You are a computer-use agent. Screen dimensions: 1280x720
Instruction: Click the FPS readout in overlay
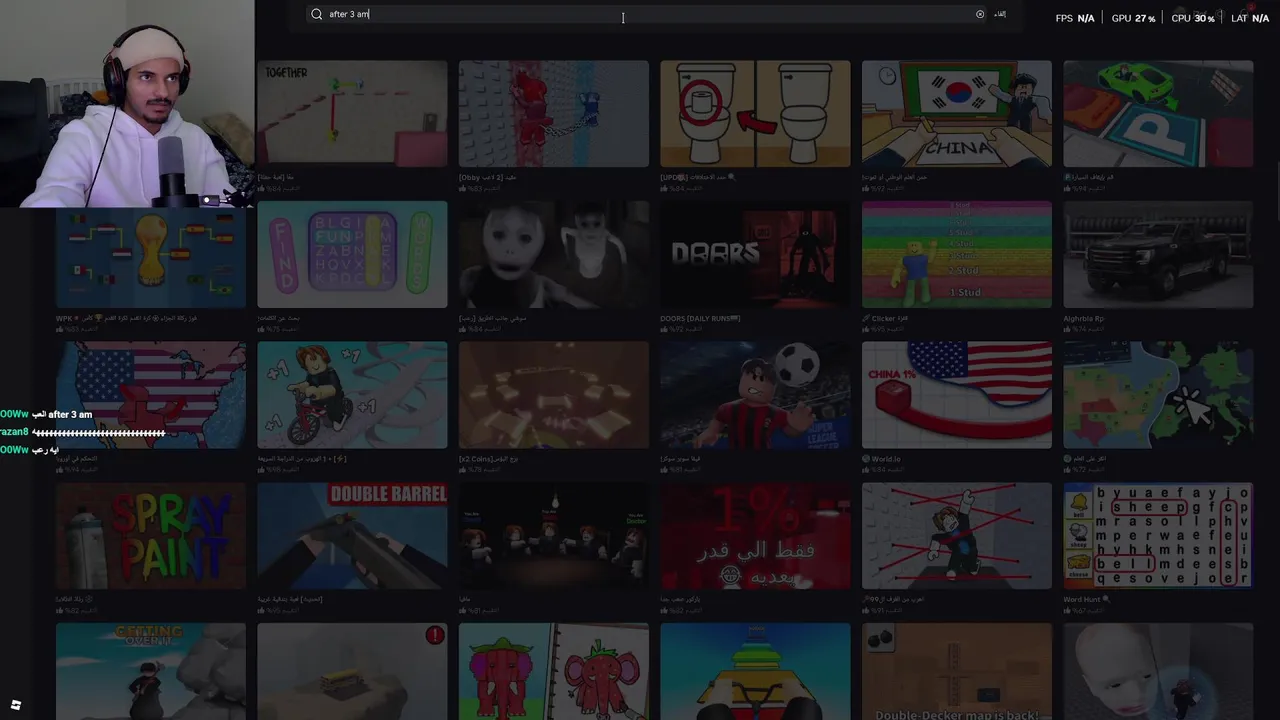[x=1075, y=18]
